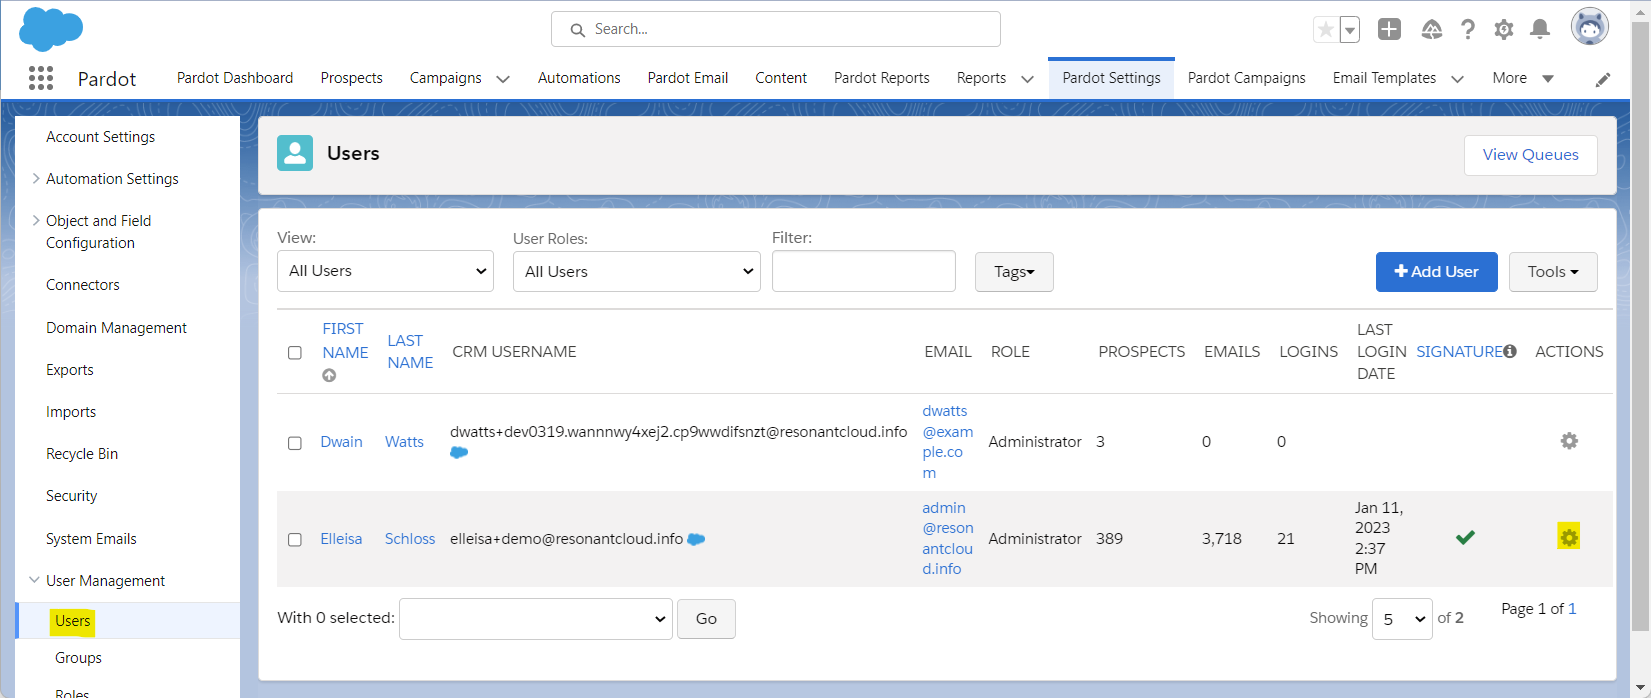
Task: Open the Notifications bell
Action: (x=1540, y=29)
